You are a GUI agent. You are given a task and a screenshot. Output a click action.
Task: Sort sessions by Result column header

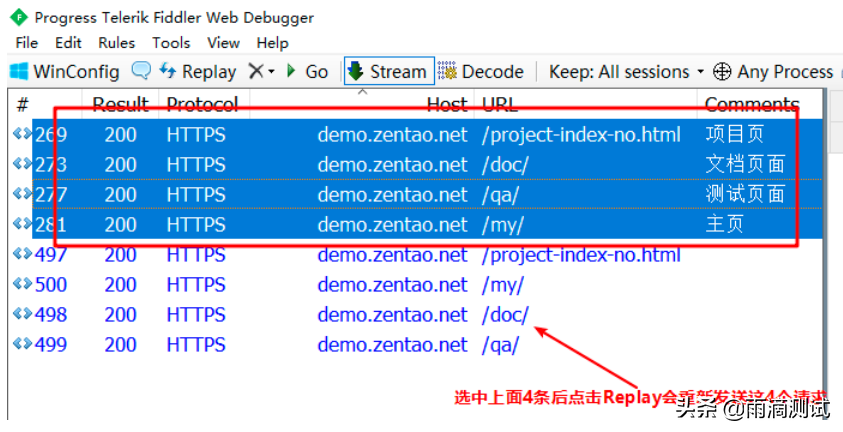(121, 104)
